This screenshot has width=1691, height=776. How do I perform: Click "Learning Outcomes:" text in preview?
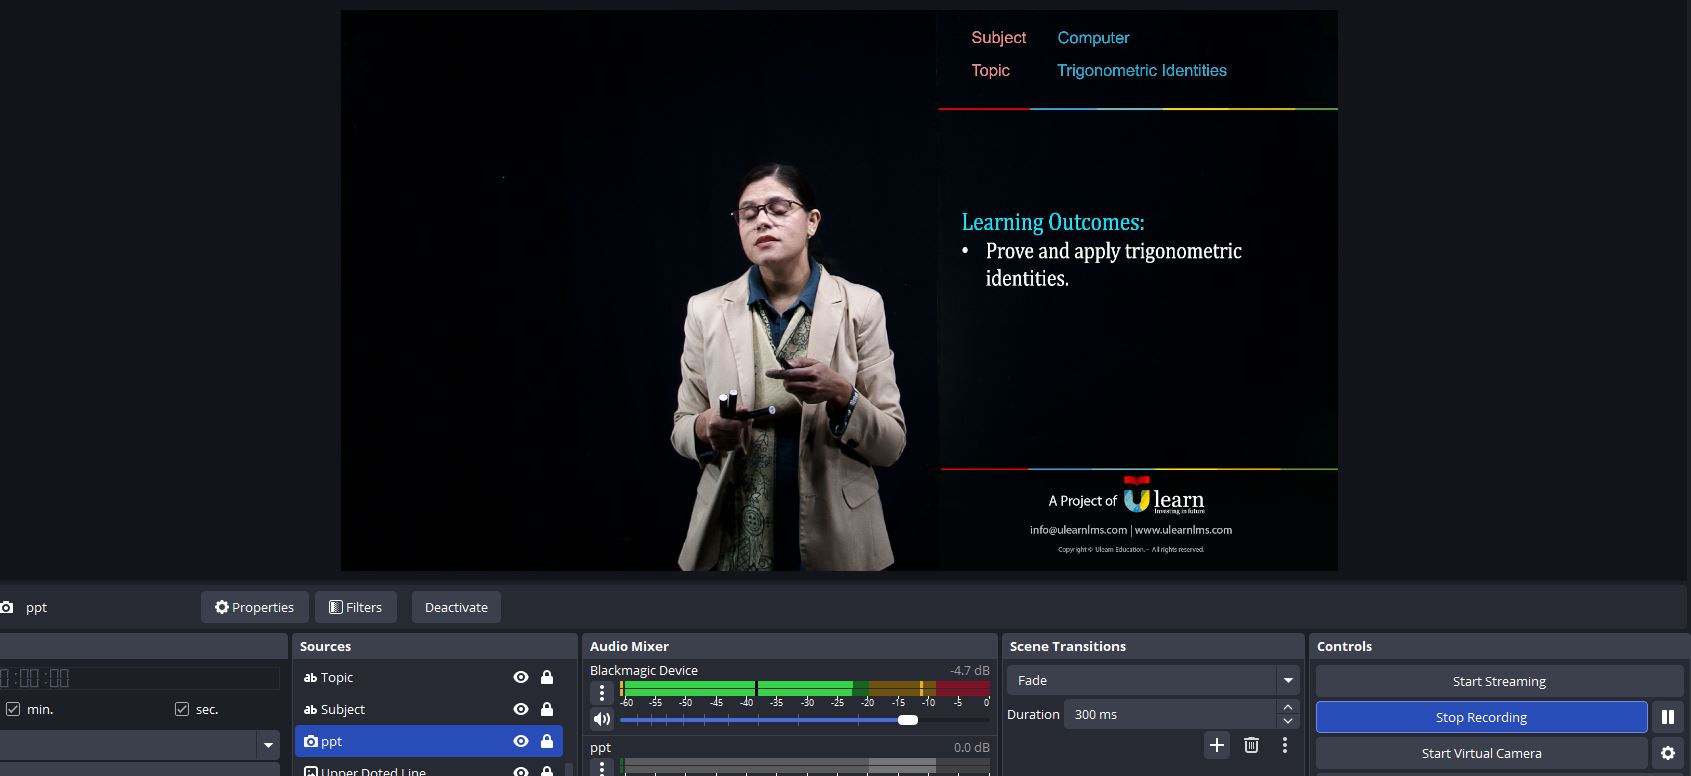click(x=1053, y=222)
